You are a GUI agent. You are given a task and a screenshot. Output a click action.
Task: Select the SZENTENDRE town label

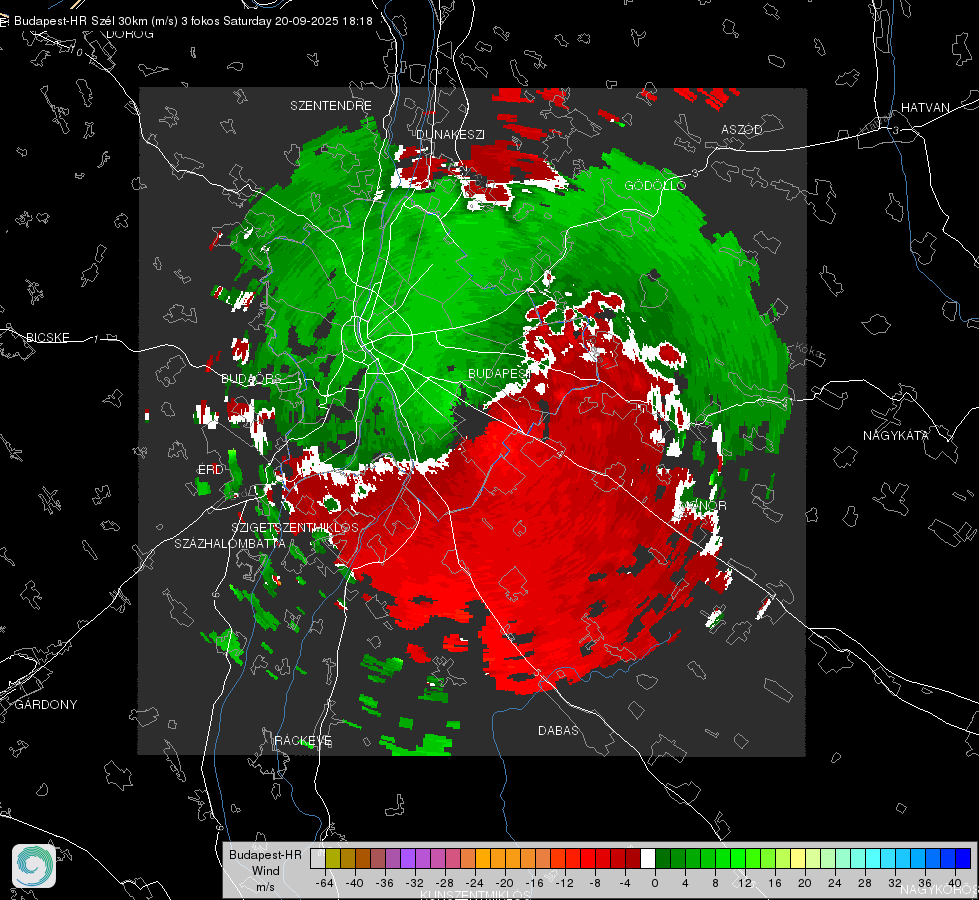coord(331,106)
